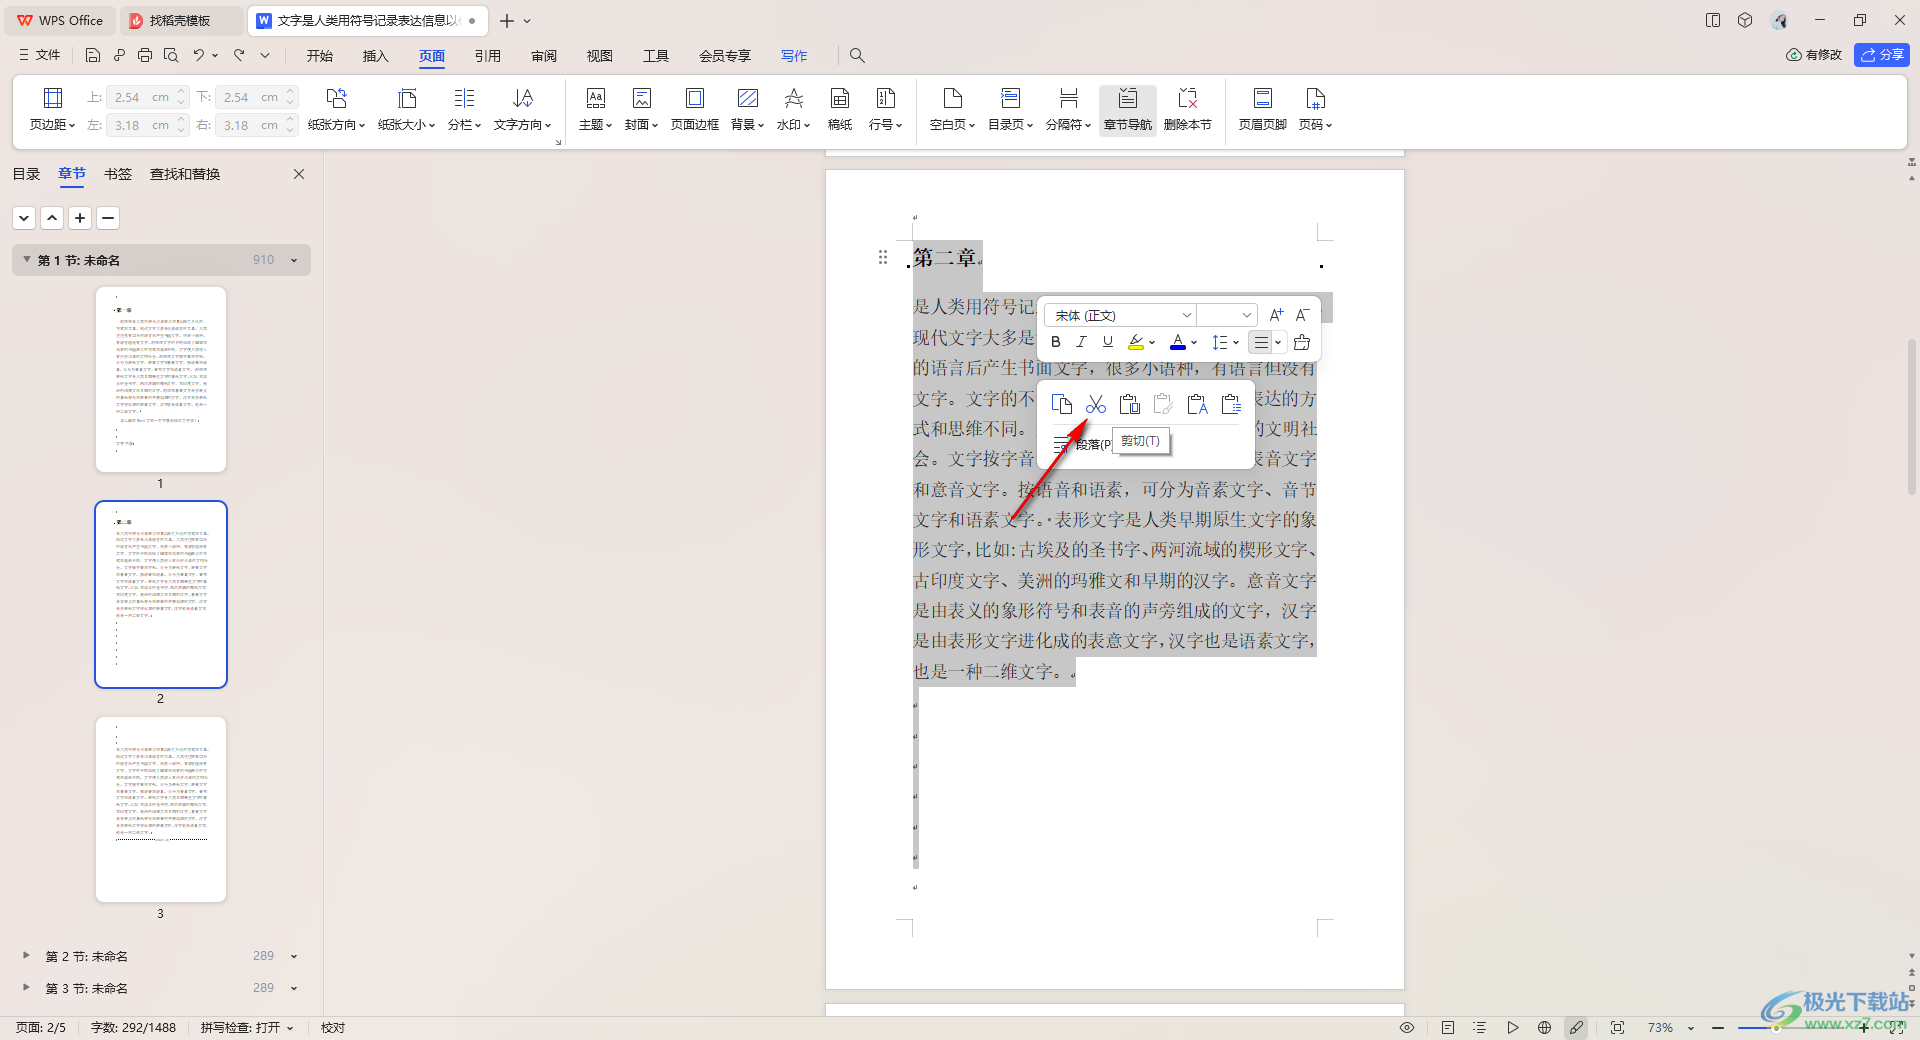This screenshot has height=1040, width=1920.
Task: Click the cut scissors icon in popup
Action: click(1096, 404)
